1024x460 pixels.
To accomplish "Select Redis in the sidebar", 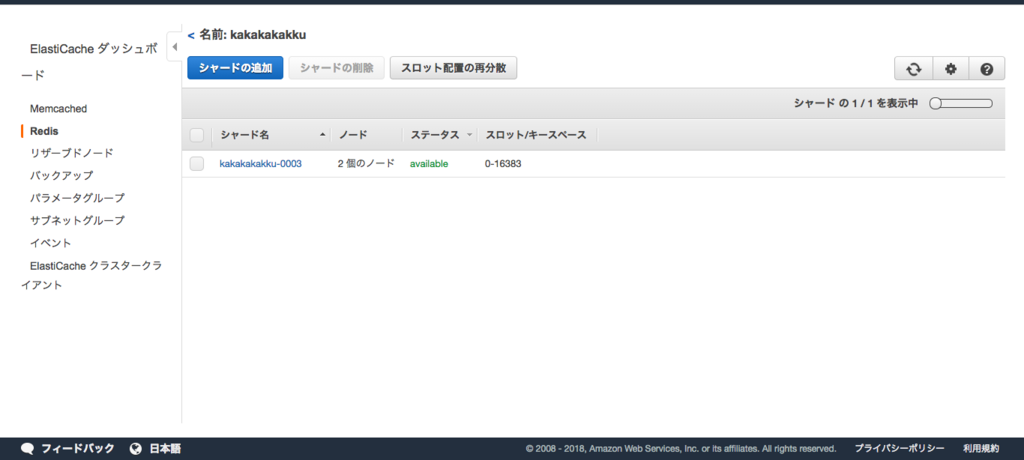I will (44, 131).
